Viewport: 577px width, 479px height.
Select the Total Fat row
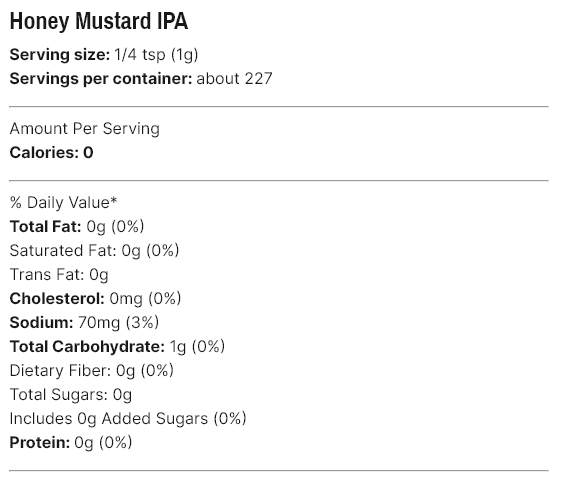point(77,227)
